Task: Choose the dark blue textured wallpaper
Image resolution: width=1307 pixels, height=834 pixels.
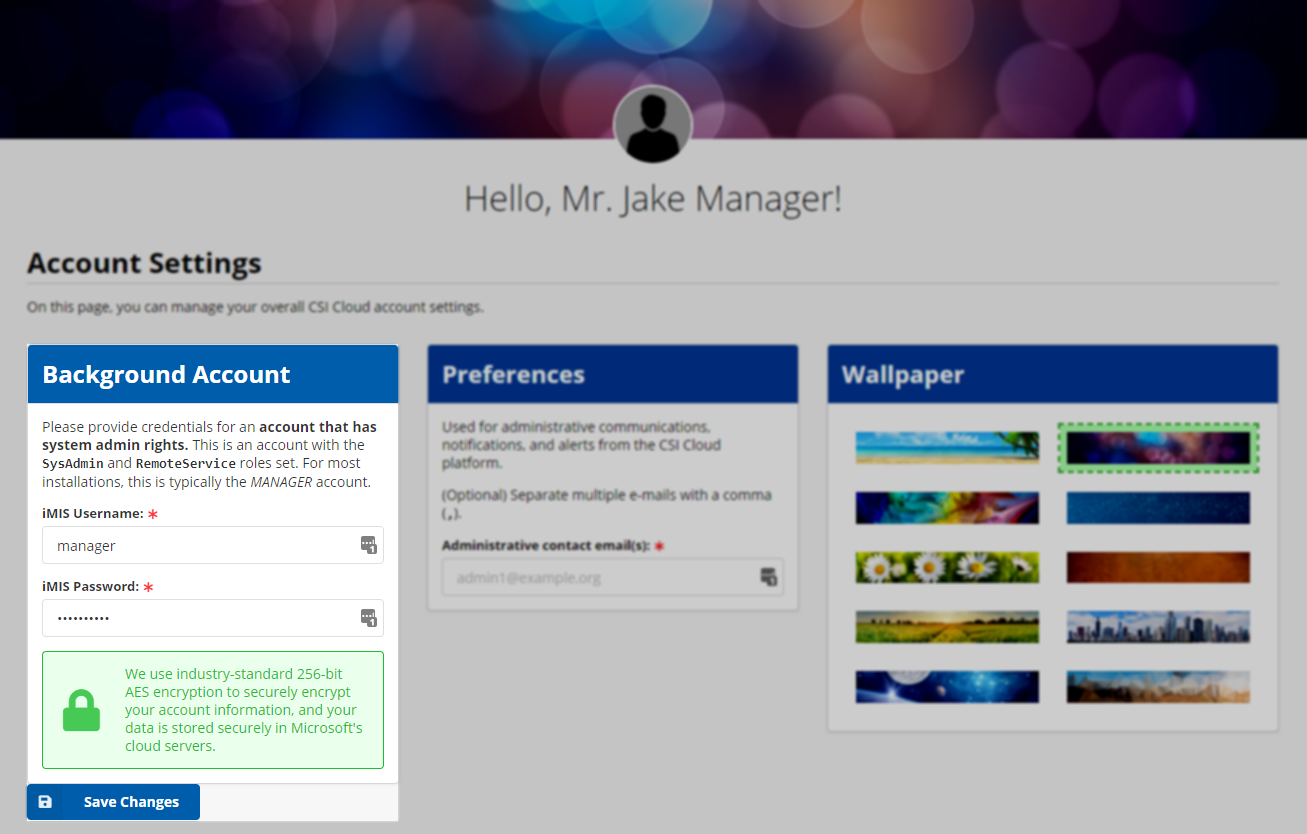Action: (x=1158, y=508)
